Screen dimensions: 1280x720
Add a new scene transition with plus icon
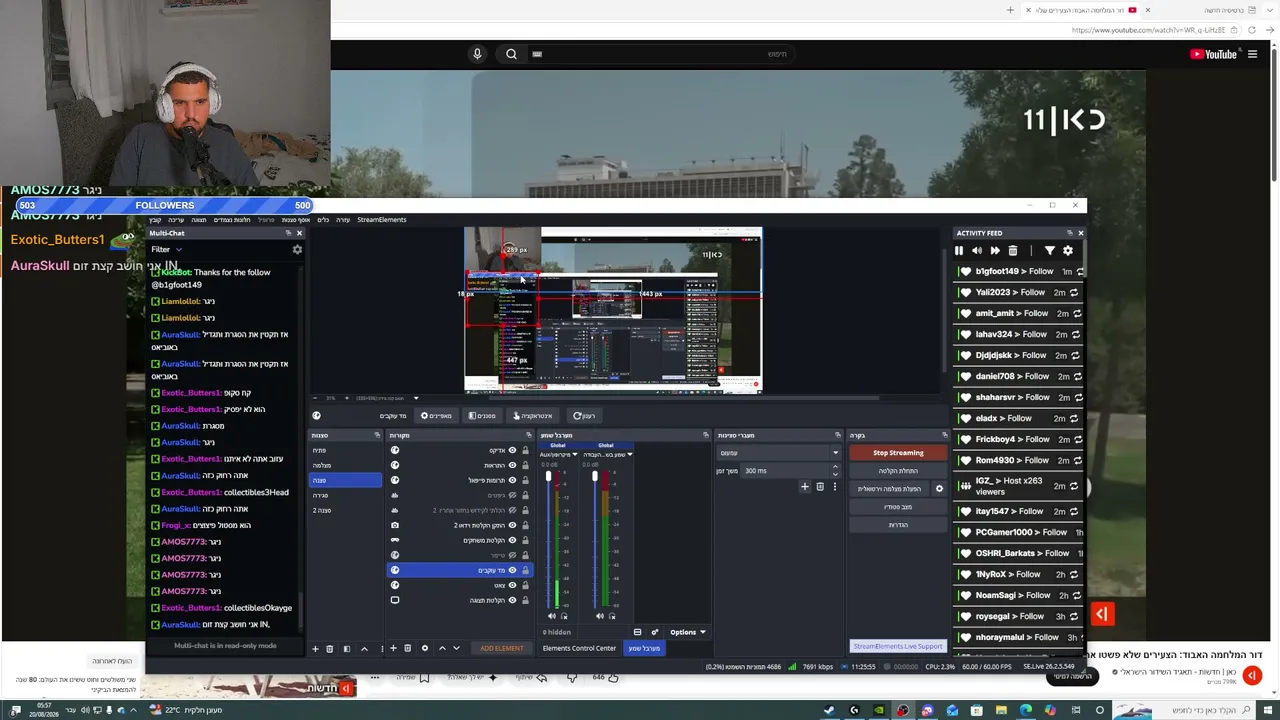pyautogui.click(x=805, y=487)
